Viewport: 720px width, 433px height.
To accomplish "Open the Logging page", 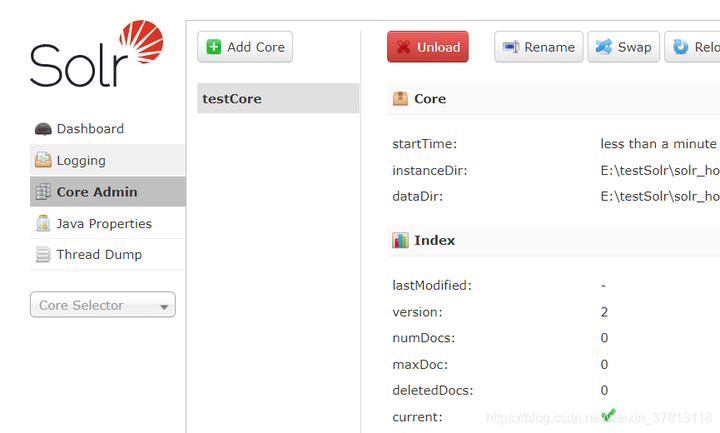I will coord(81,160).
